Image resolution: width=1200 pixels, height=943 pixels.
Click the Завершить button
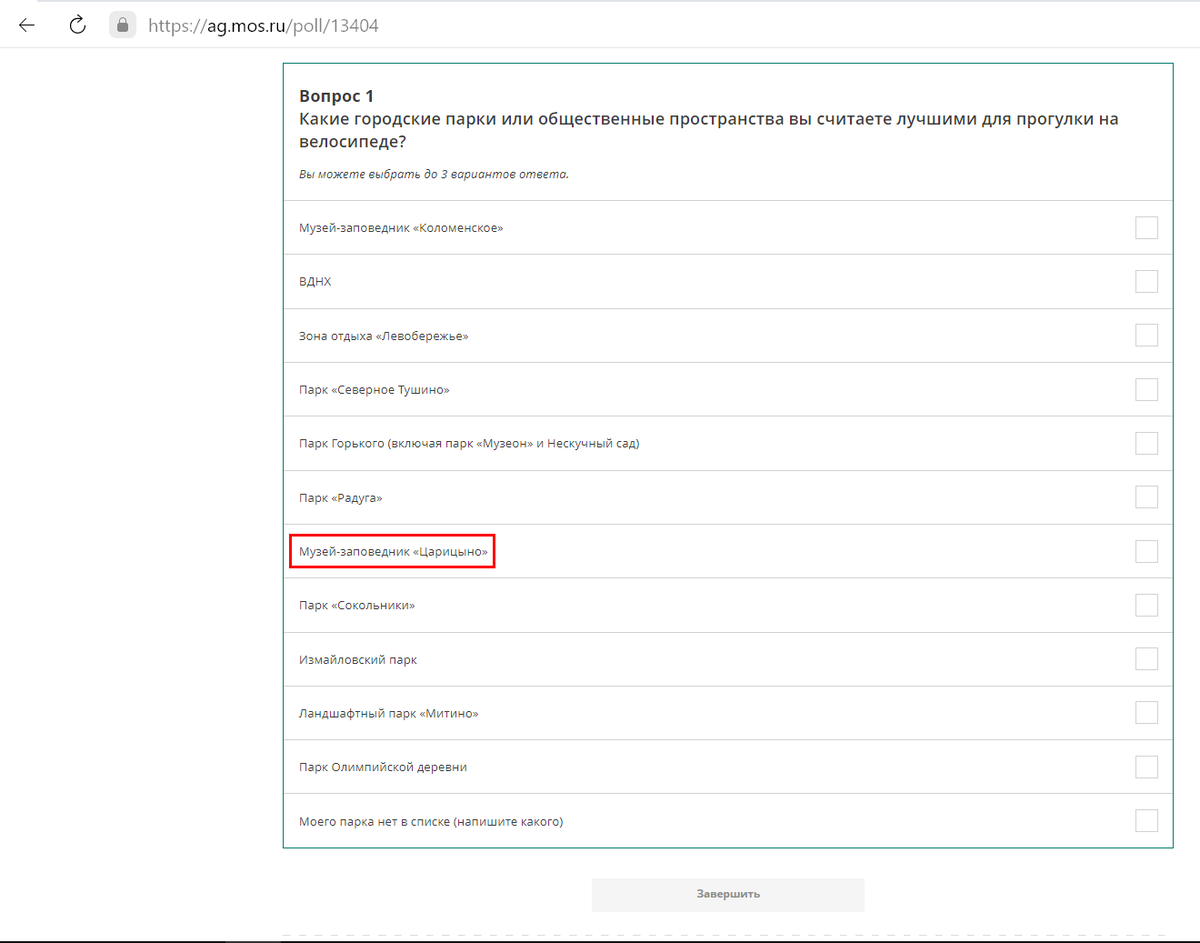tap(728, 894)
